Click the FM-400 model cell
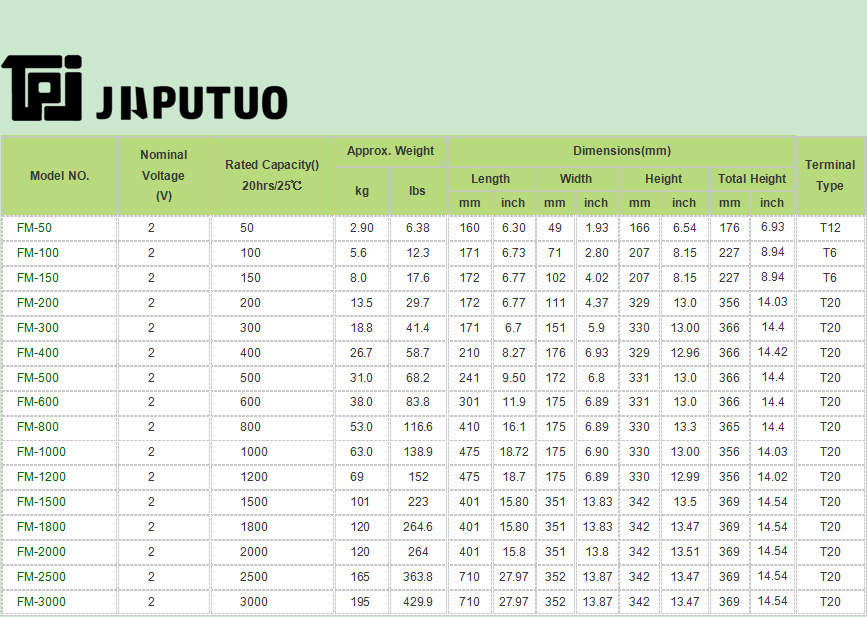This screenshot has height=617, width=867. (x=38, y=353)
